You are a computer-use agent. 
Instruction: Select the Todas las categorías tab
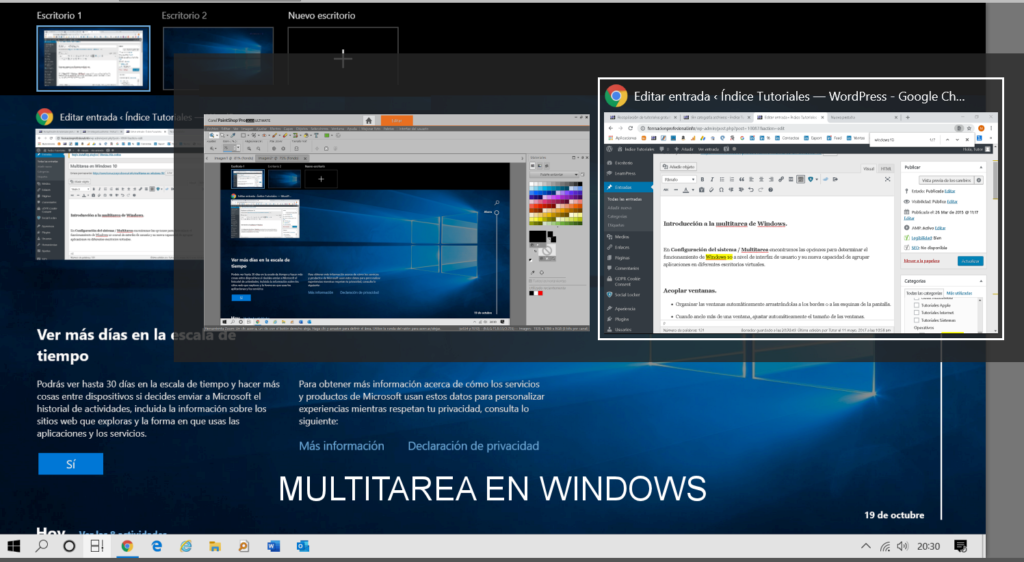[x=924, y=293]
